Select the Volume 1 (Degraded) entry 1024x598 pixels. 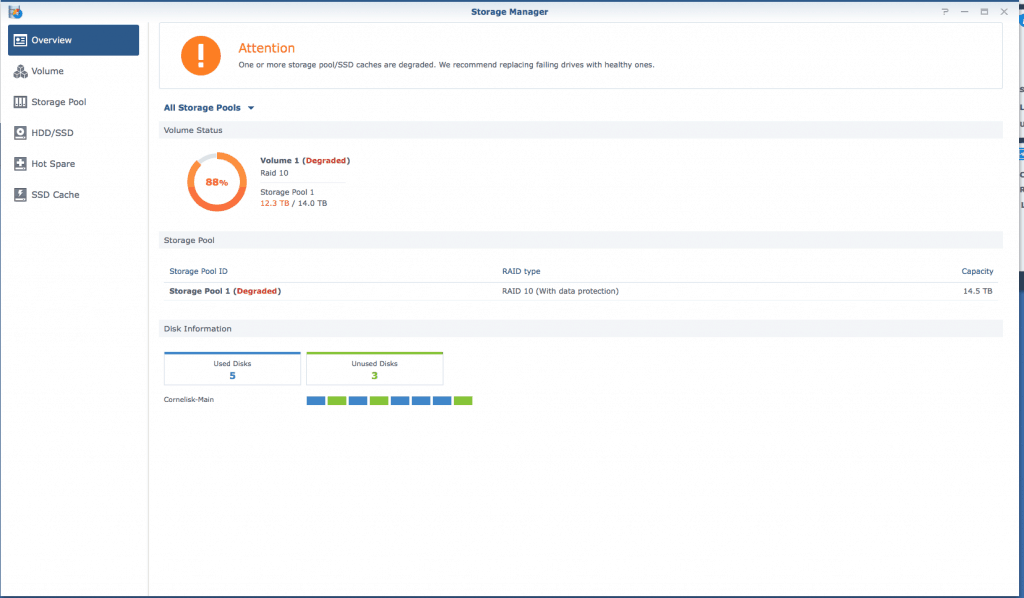pyautogui.click(x=305, y=160)
